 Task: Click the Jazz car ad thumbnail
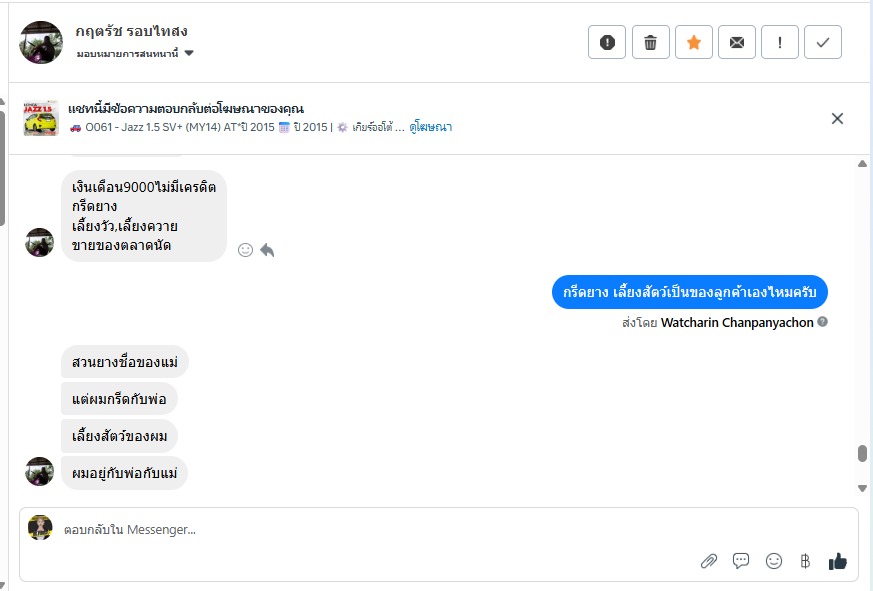coord(41,118)
